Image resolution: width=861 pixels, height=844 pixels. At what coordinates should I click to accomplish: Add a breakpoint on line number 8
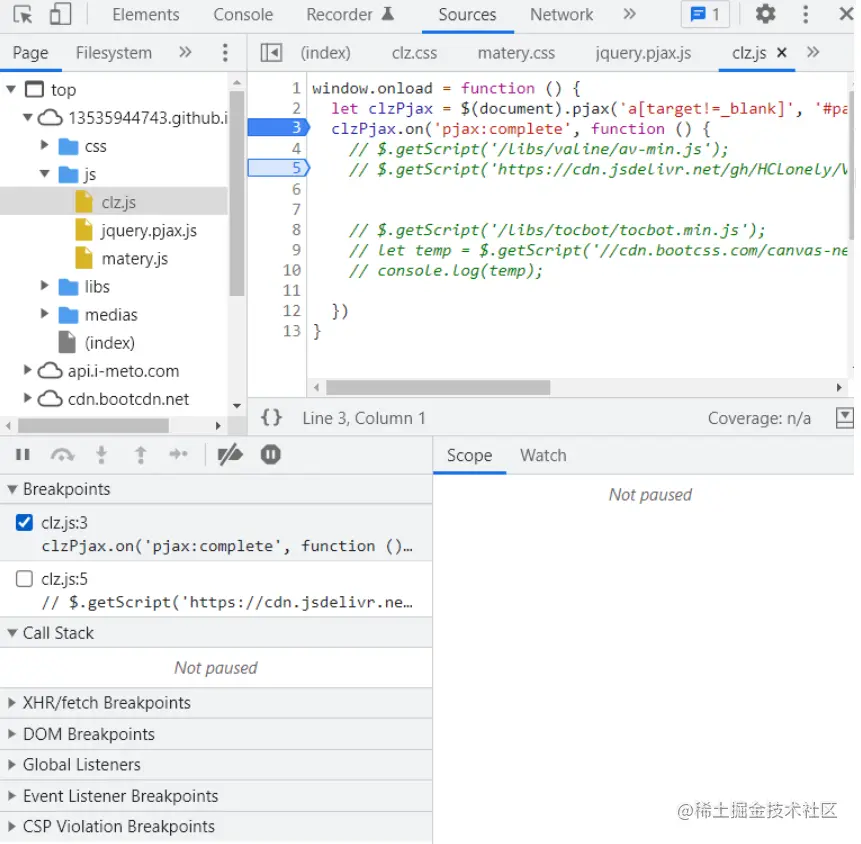point(295,230)
